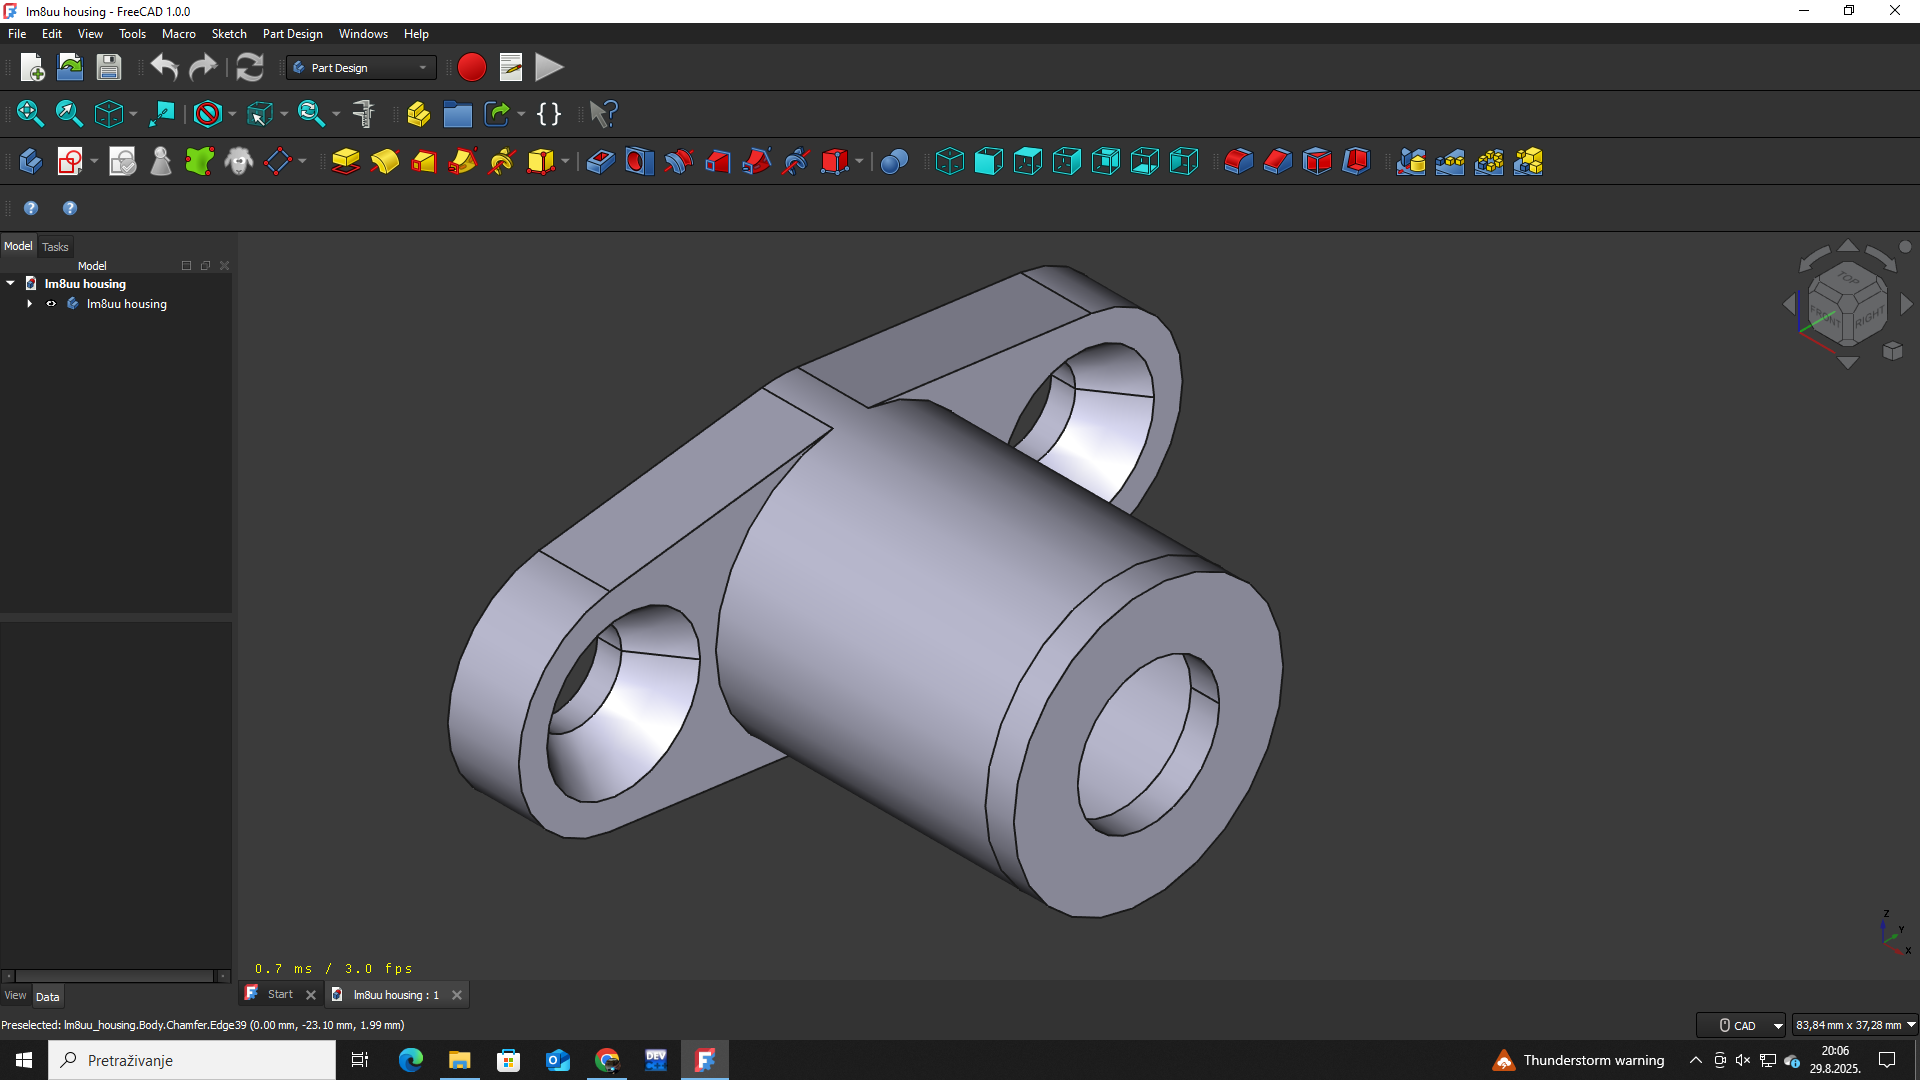Click the Create Body icon

pos(30,161)
